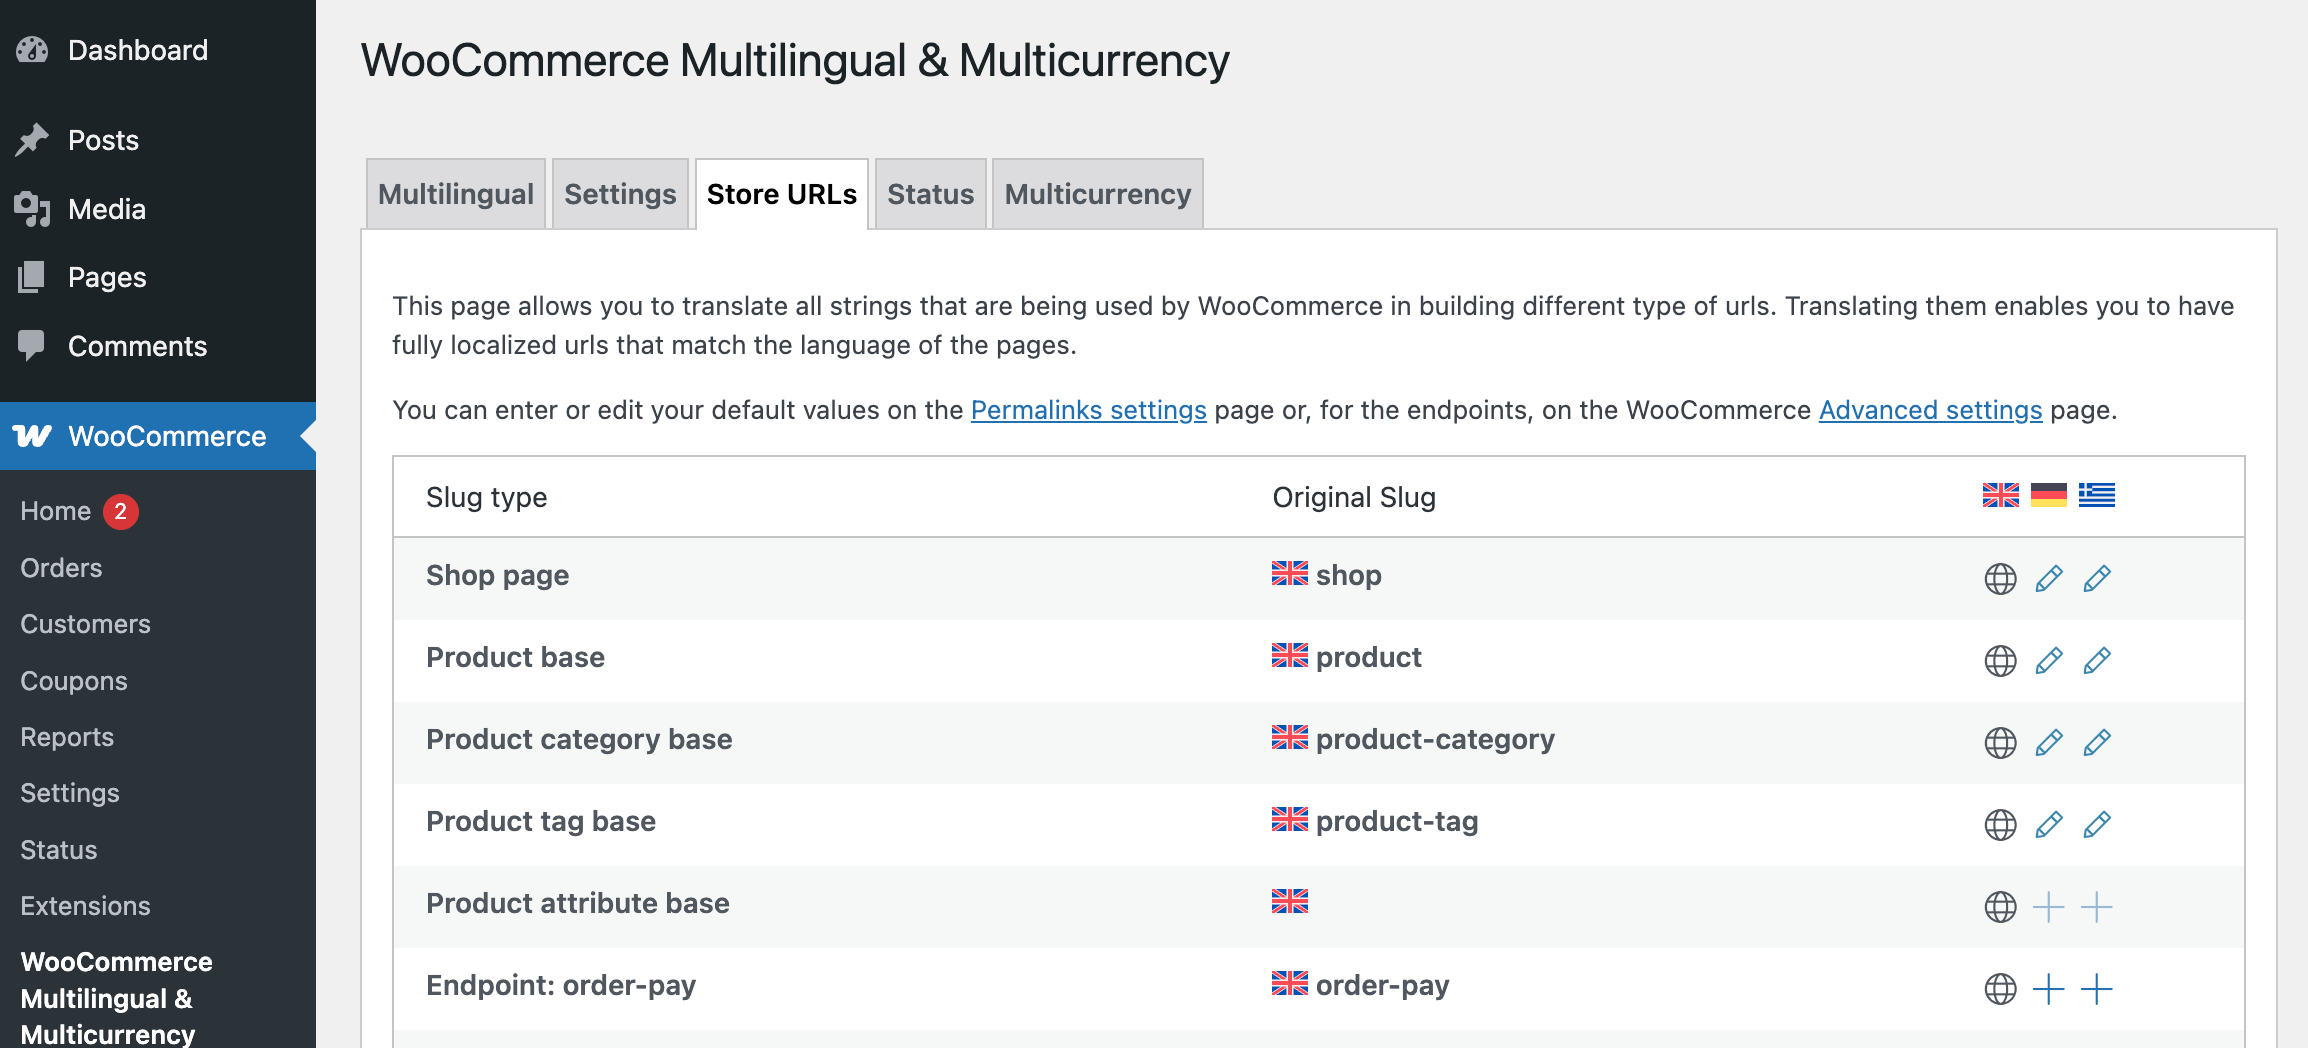Open the WooCommerce menu item

click(158, 436)
